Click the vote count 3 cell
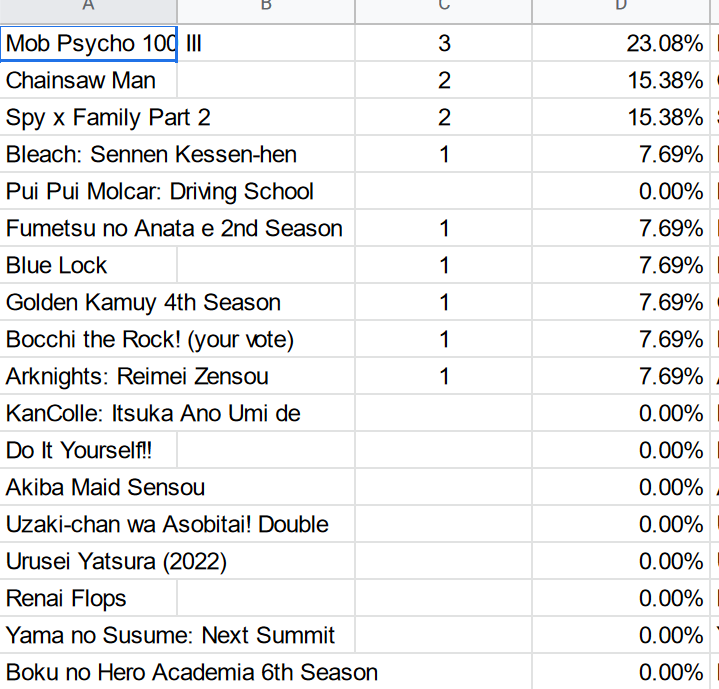This screenshot has height=689, width=719. [x=444, y=44]
